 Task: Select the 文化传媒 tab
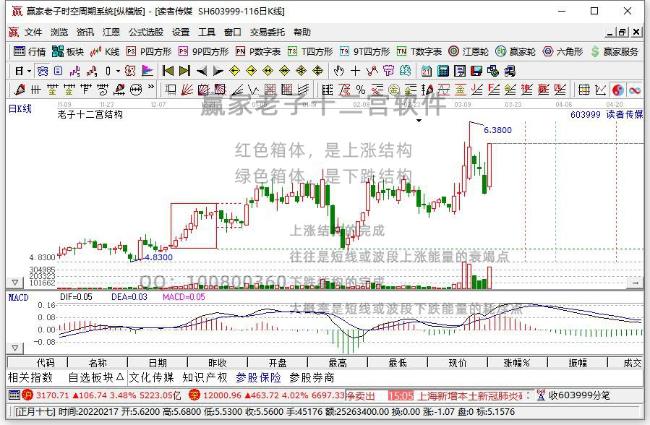(x=152, y=377)
